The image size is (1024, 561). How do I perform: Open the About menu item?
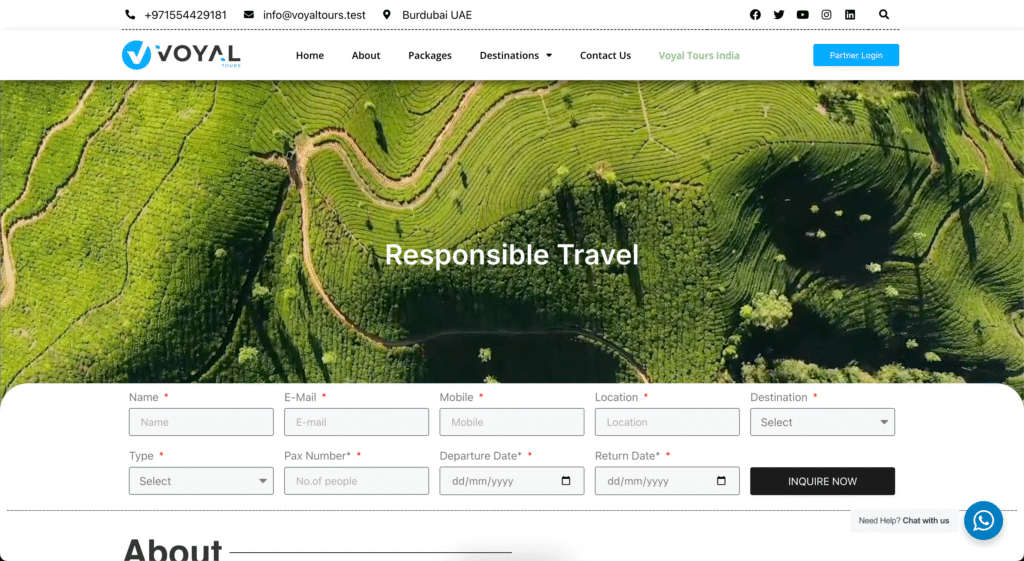coord(366,56)
